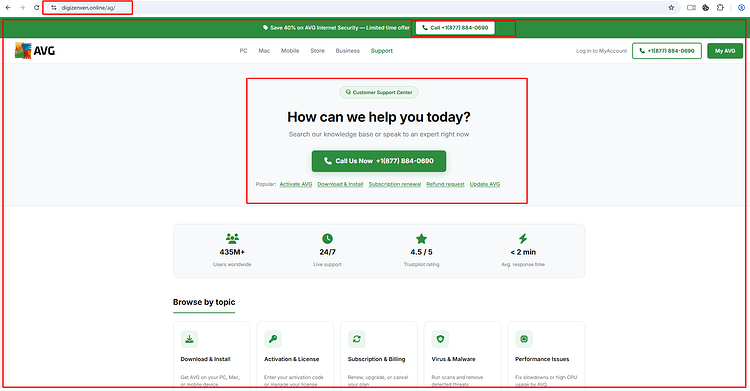Open the Store navigation menu
Screen dimensions: 750x391
tap(317, 51)
